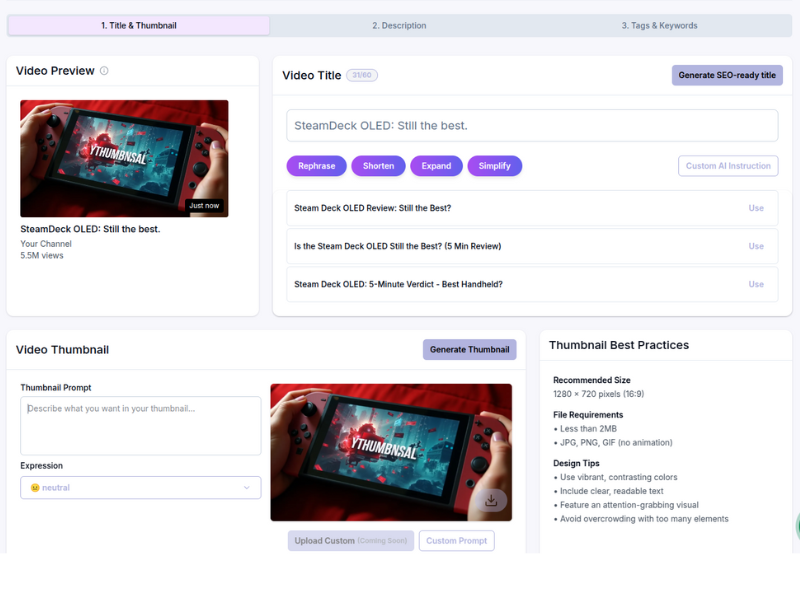Click 'Avoid overcrowding with too many elements' tip
Image resolution: width=800 pixels, height=600 pixels.
pos(644,519)
